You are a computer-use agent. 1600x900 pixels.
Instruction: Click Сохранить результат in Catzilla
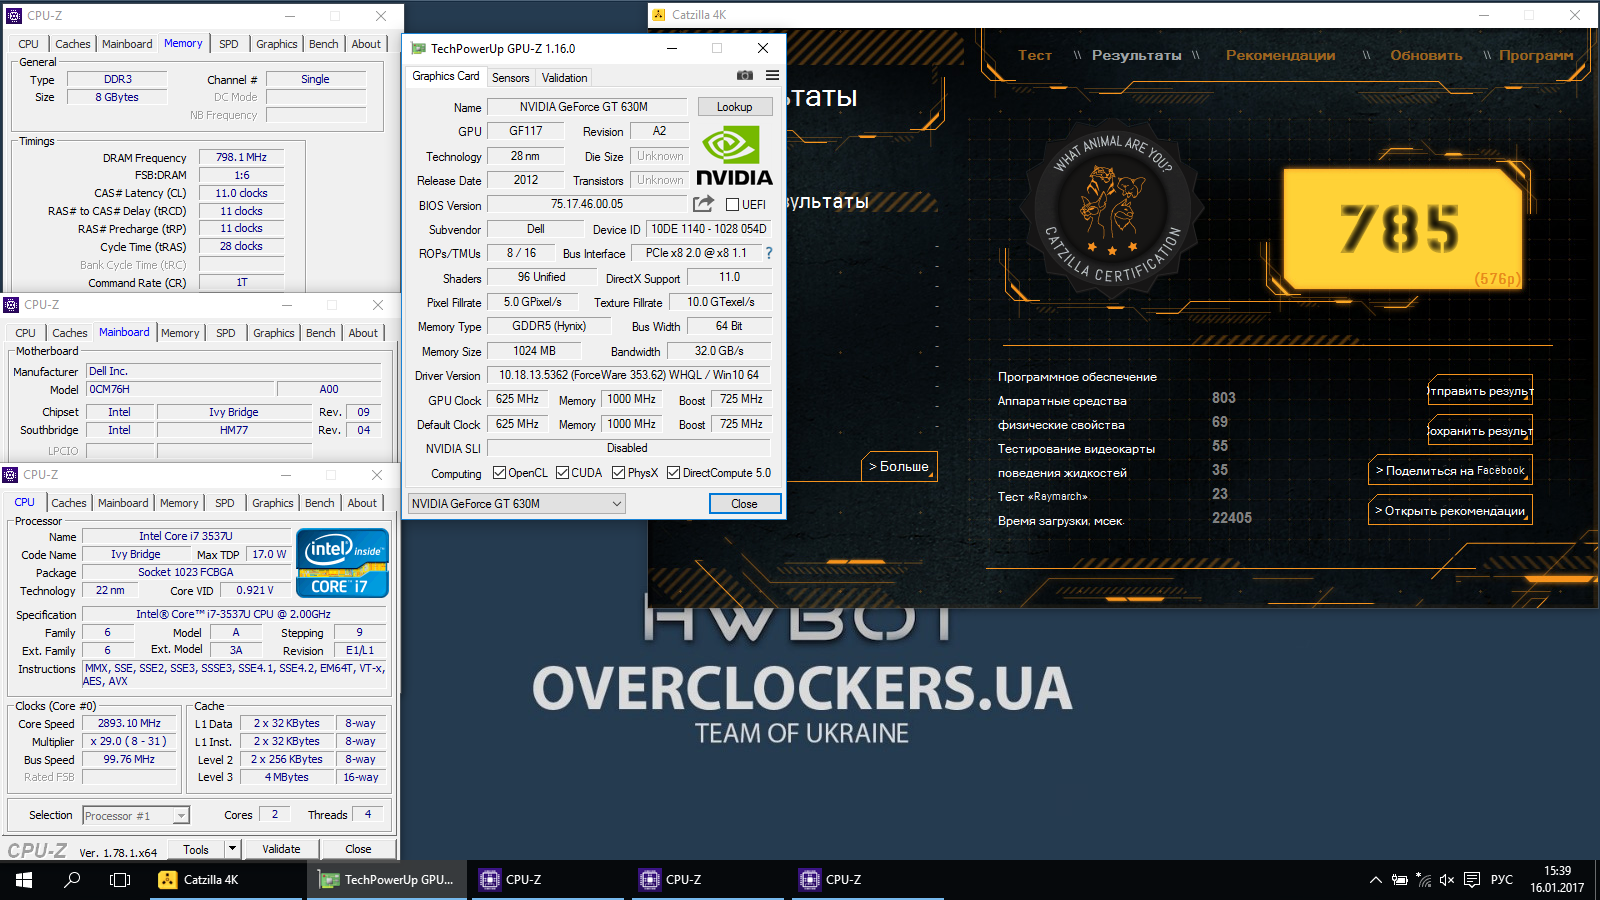coord(1480,431)
